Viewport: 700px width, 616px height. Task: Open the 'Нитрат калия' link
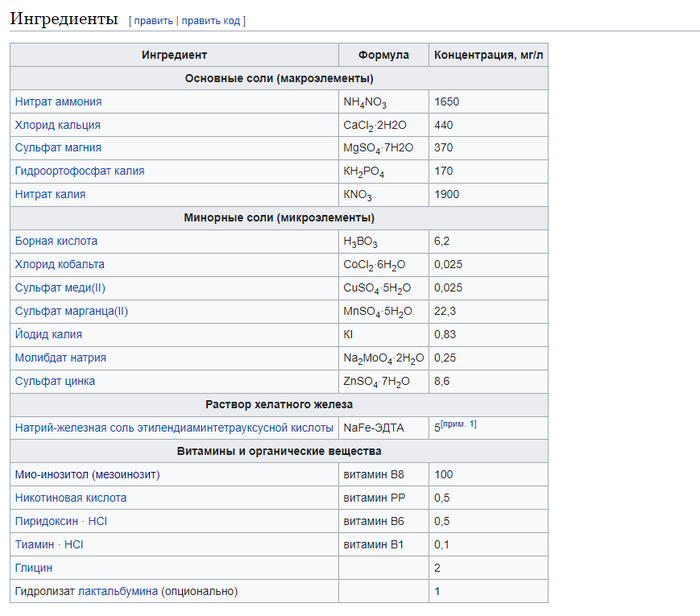[50, 194]
